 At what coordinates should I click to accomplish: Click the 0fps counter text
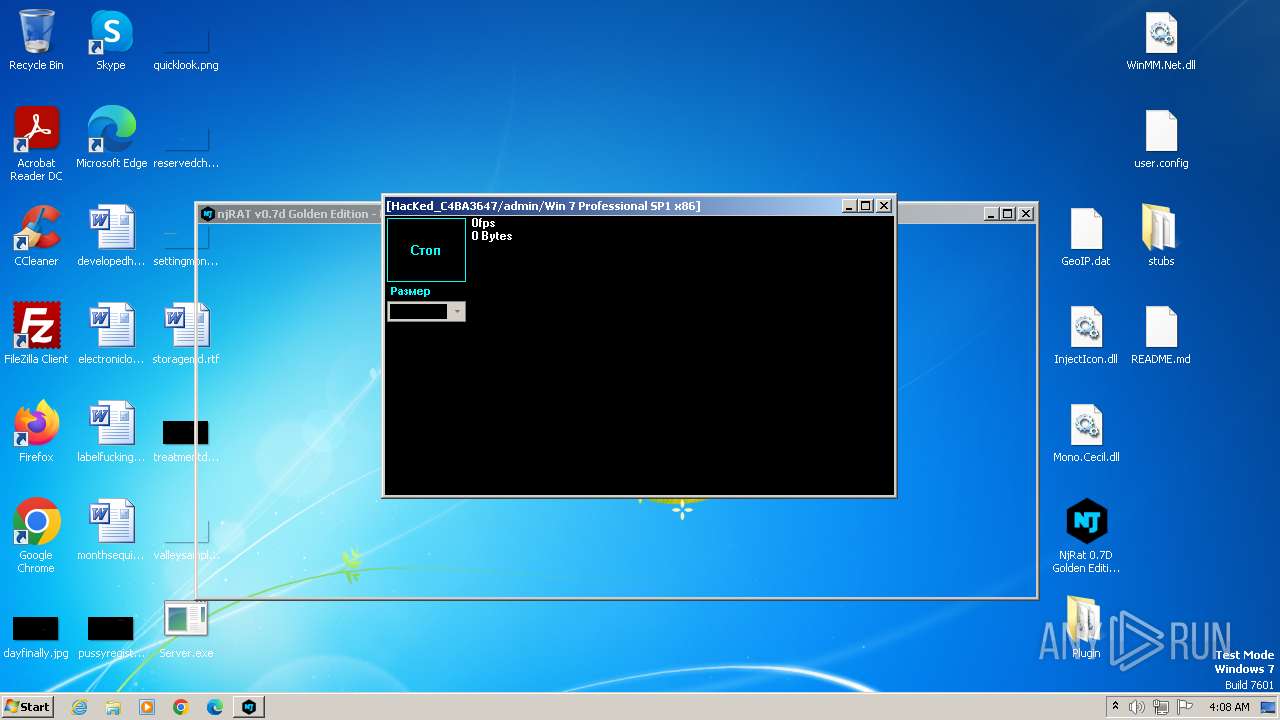[x=484, y=223]
